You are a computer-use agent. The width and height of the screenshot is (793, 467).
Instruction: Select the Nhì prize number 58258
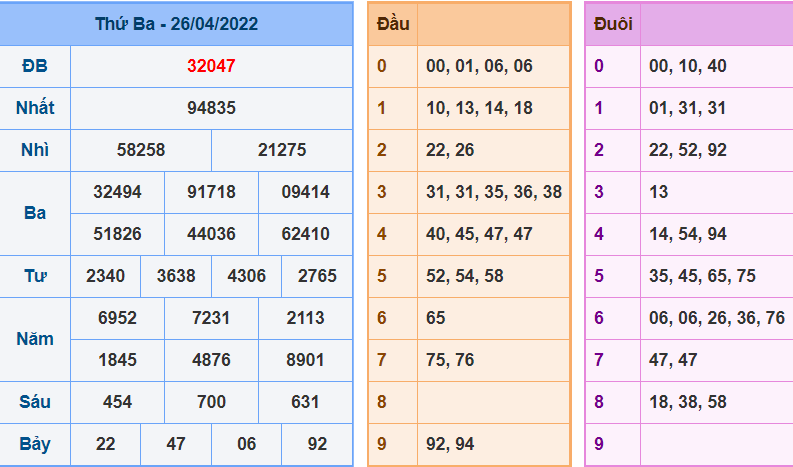coord(141,150)
